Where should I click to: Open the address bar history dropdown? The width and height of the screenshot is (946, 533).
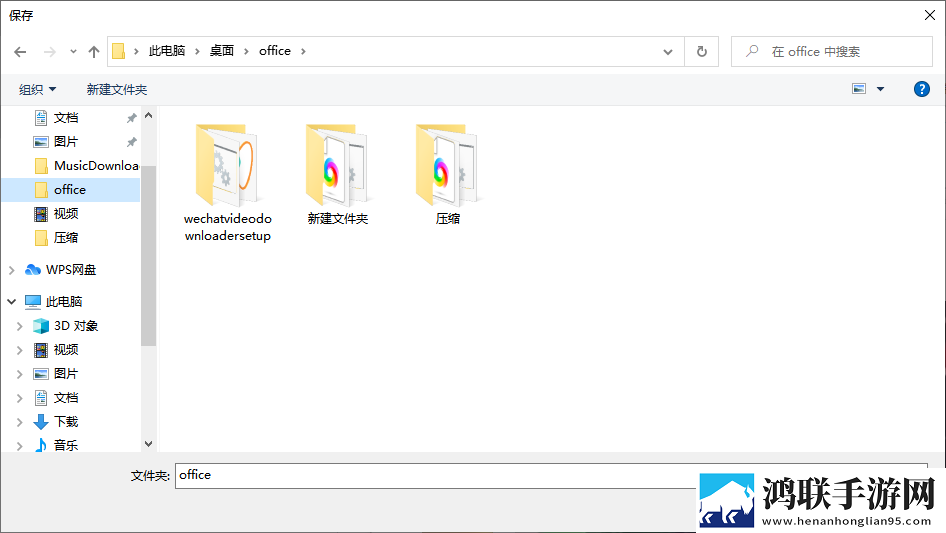(x=668, y=52)
